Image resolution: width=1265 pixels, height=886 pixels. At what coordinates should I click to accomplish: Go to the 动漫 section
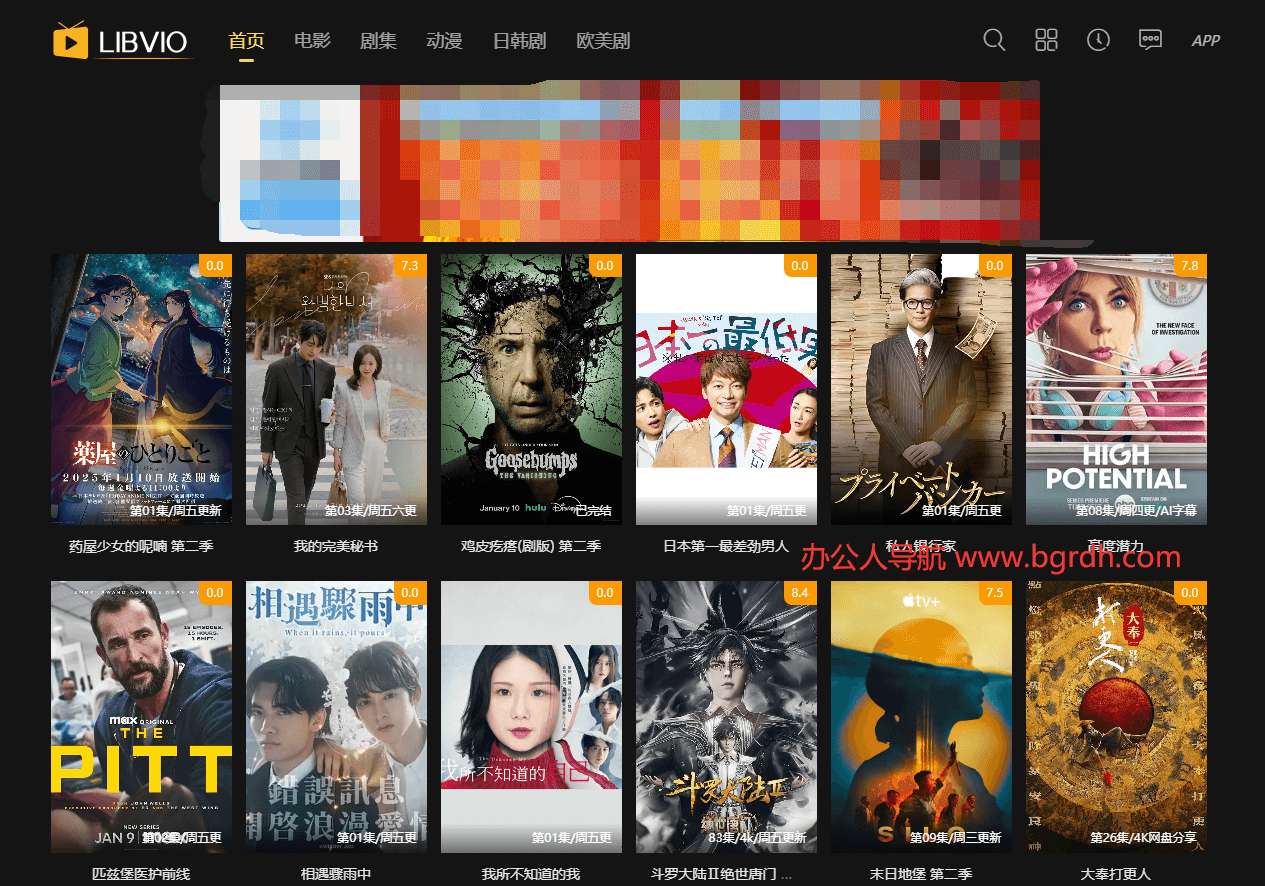pos(444,41)
